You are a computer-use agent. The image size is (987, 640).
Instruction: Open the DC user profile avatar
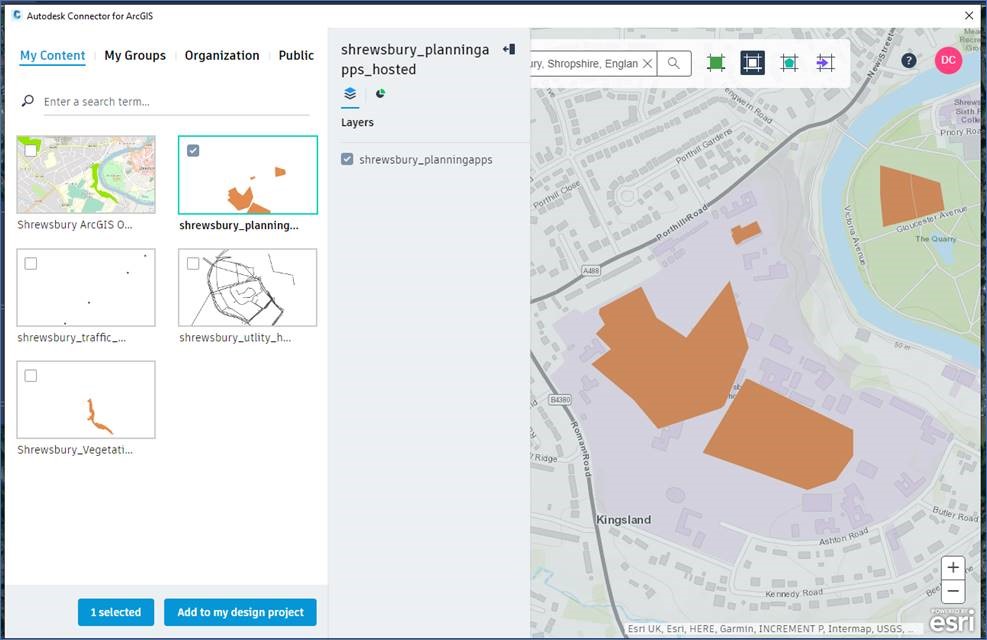pos(948,60)
